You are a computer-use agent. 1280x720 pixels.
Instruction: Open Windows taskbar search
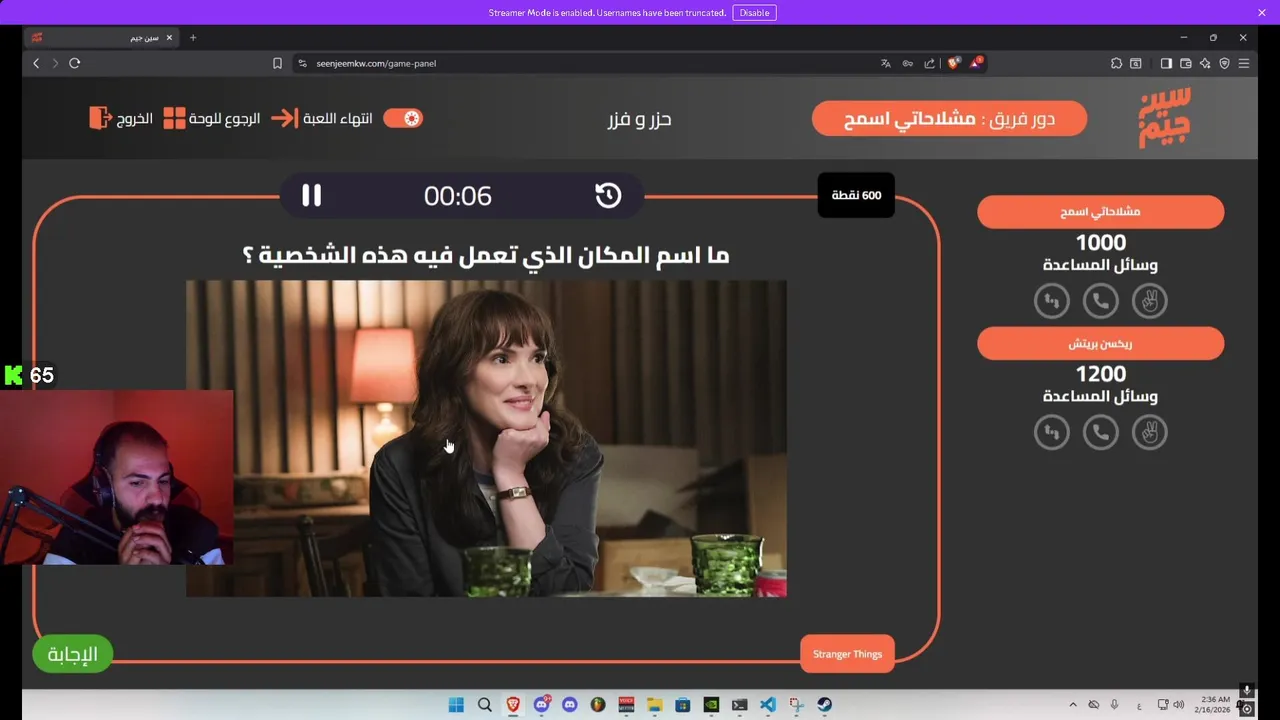click(x=485, y=705)
